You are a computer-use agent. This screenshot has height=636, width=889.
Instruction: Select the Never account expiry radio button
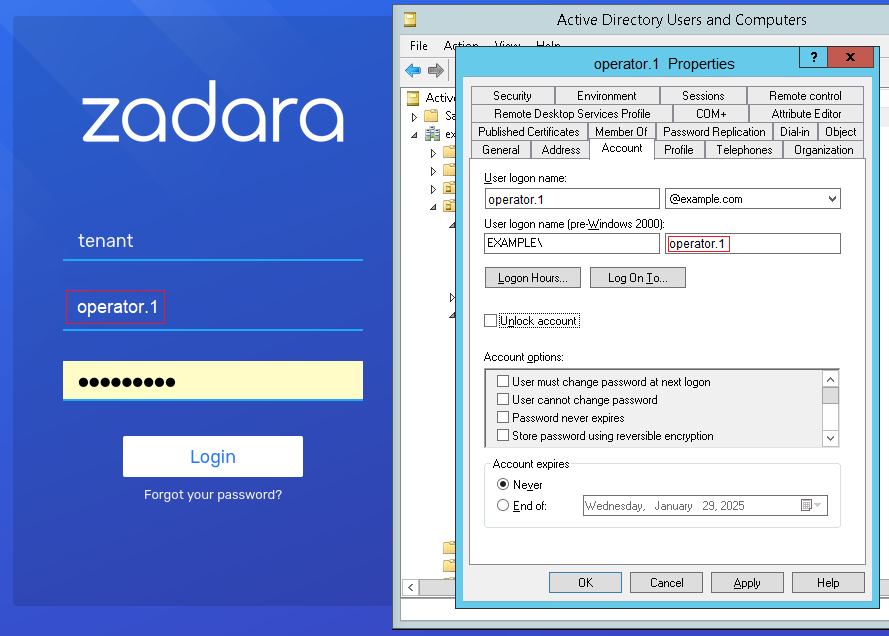[503, 484]
